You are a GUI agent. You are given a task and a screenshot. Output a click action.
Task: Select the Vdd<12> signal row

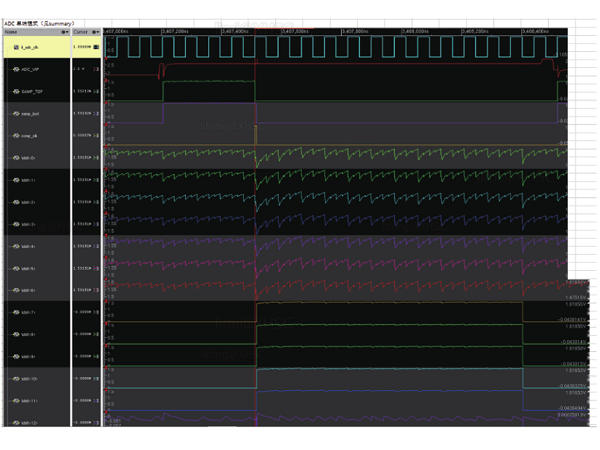pos(36,423)
